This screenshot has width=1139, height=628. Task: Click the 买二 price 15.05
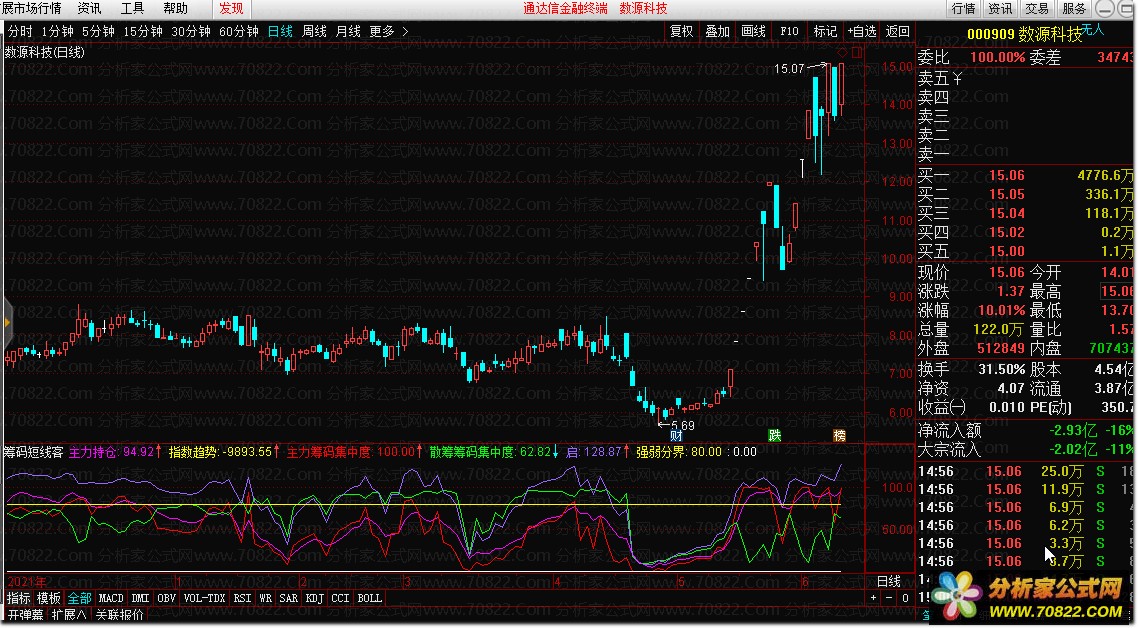click(1006, 195)
